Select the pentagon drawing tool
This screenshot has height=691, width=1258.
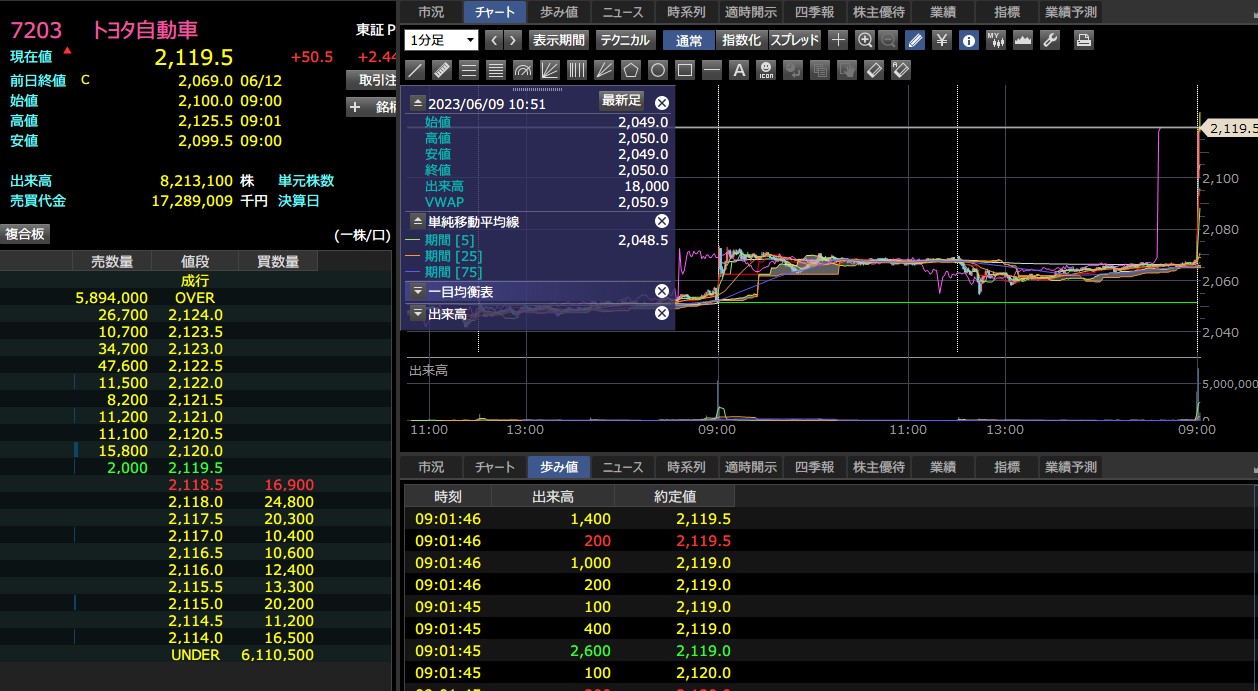click(631, 70)
